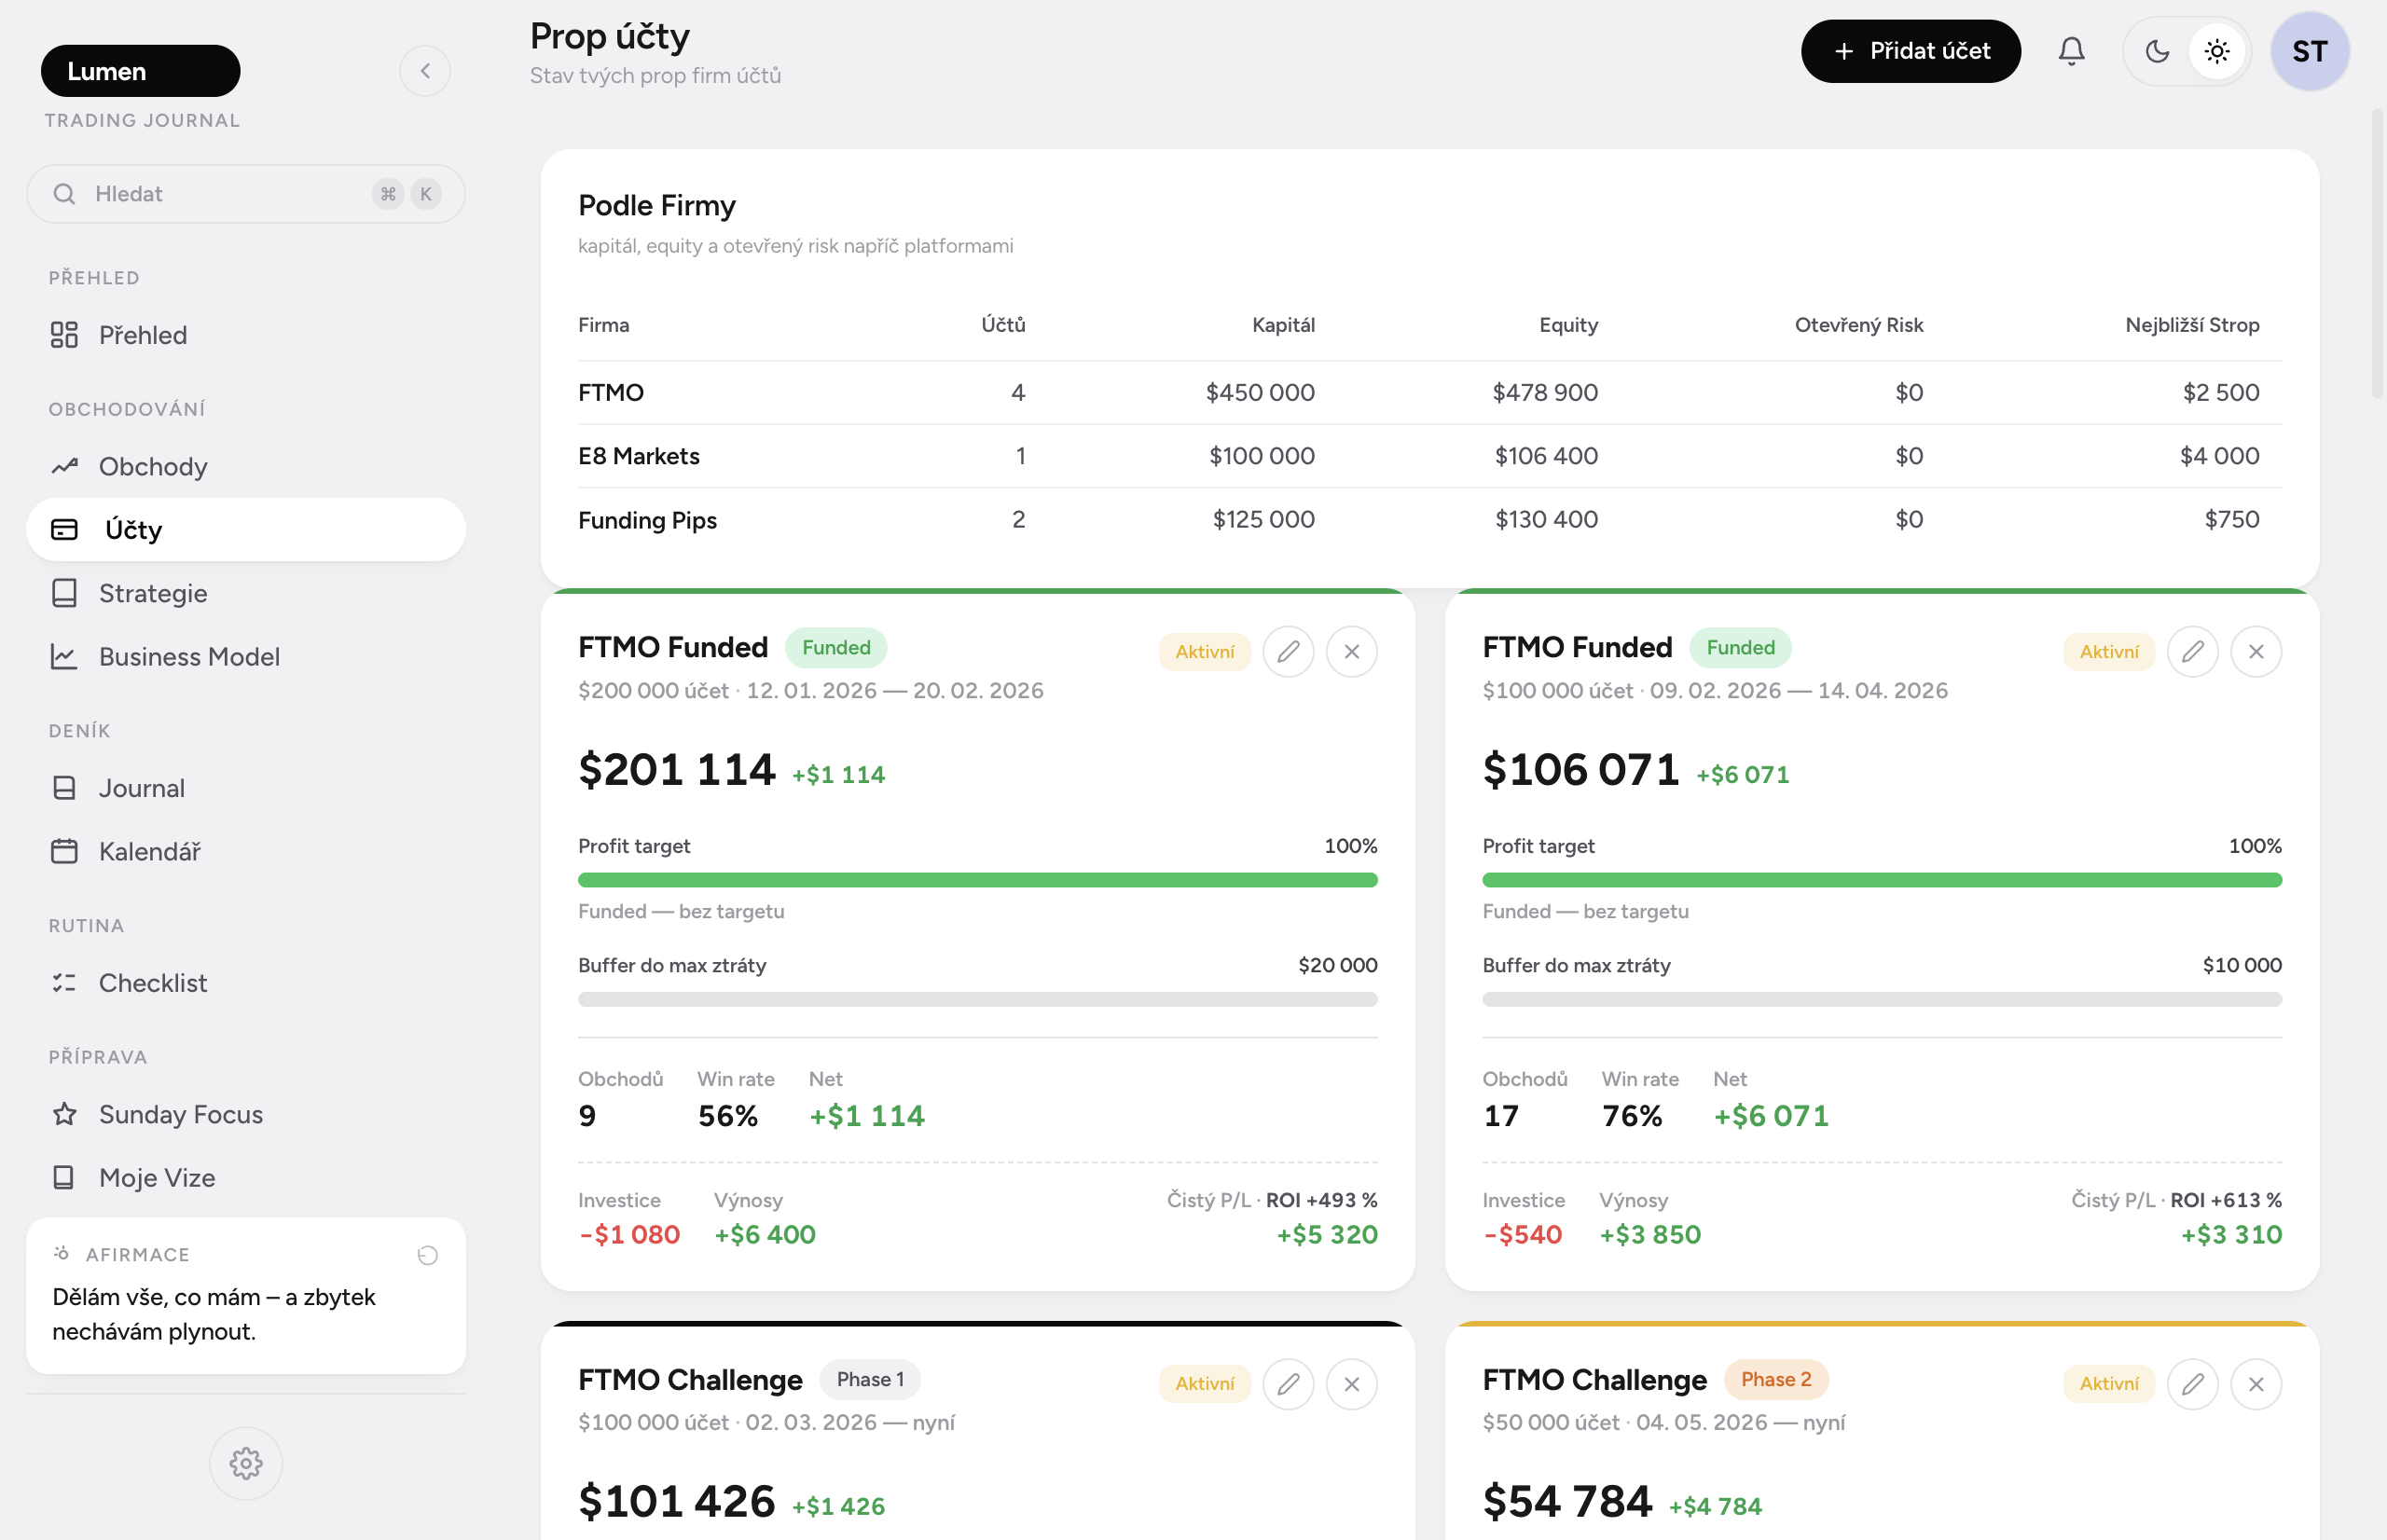Click Buffer do max ztráty bar $10 000
The width and height of the screenshot is (2387, 1540).
[x=1881, y=999]
